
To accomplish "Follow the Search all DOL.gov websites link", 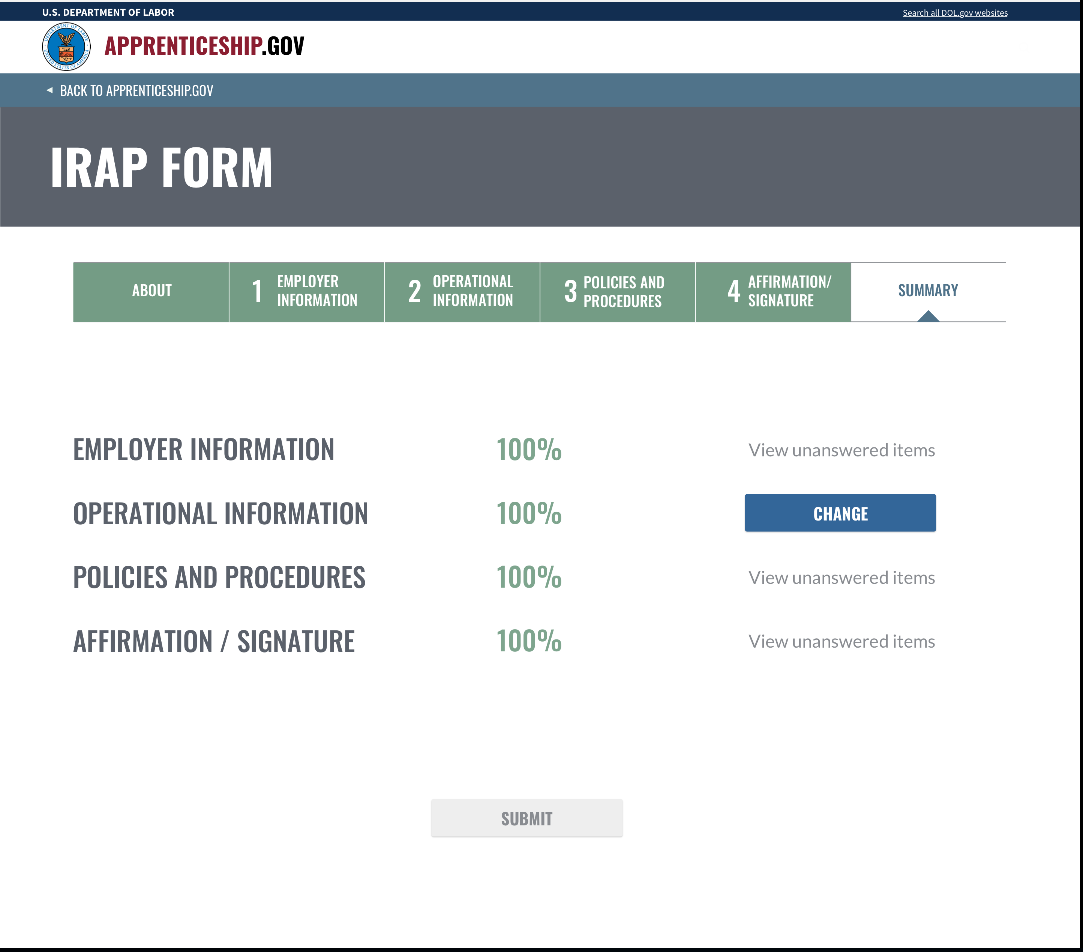I will pos(955,12).
